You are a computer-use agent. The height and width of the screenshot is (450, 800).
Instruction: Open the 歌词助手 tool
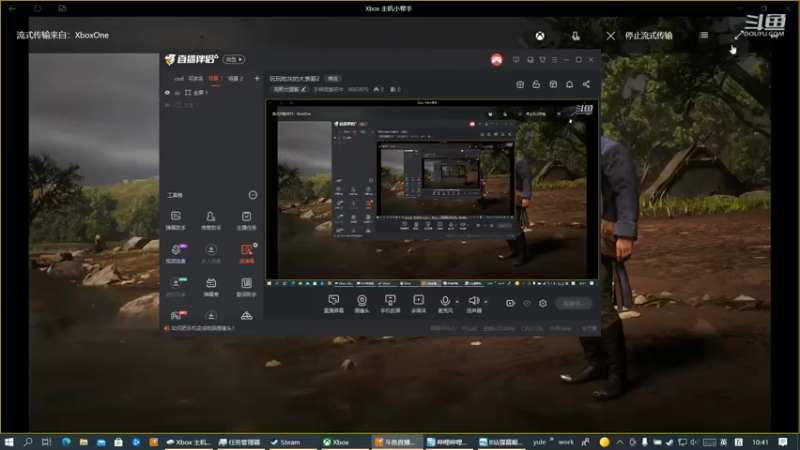coord(246,287)
